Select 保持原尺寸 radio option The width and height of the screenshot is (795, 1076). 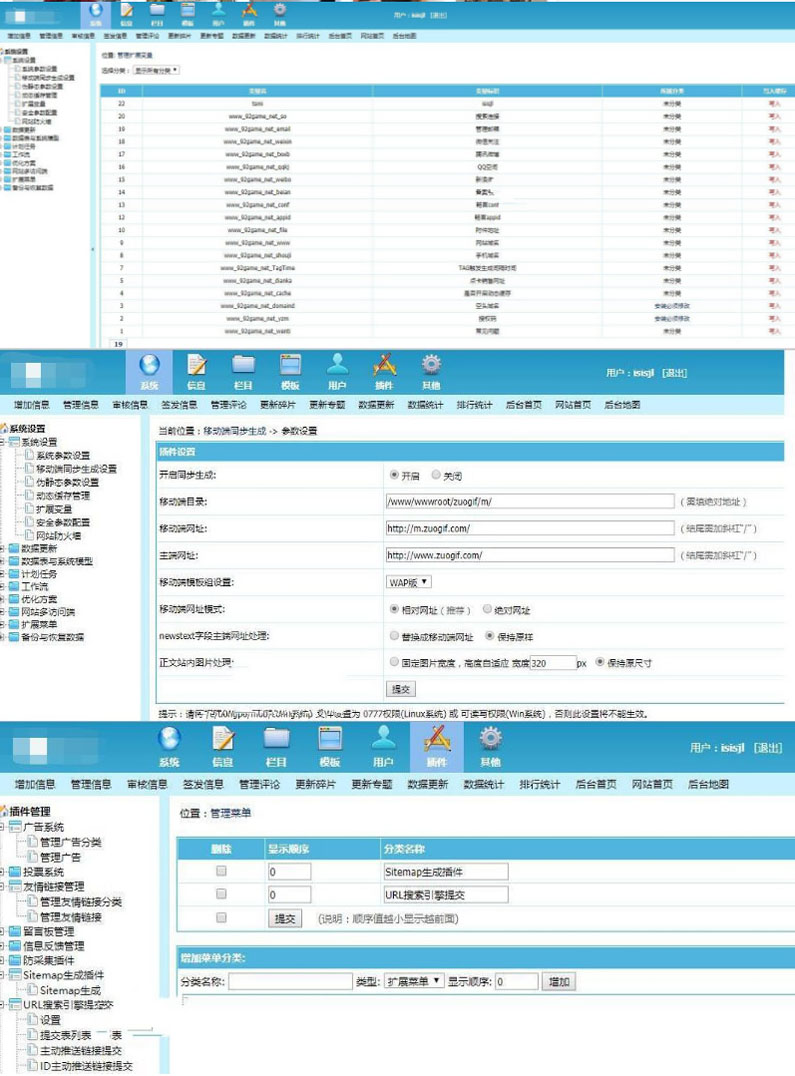tap(600, 662)
